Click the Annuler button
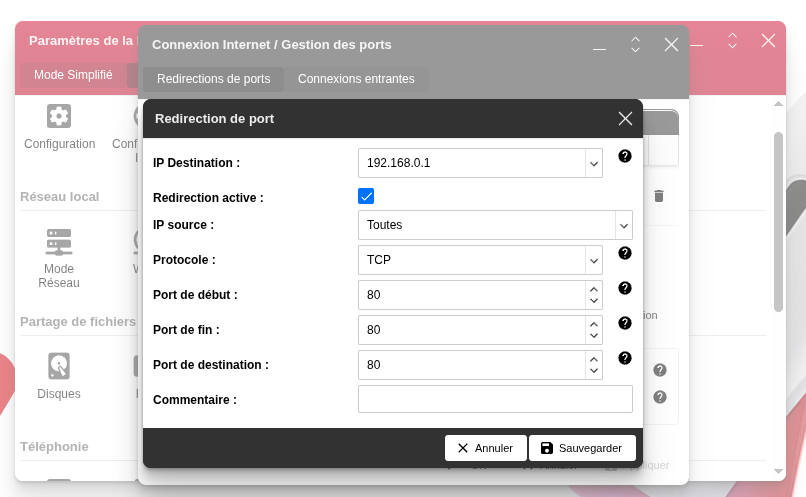806x497 pixels. (486, 448)
